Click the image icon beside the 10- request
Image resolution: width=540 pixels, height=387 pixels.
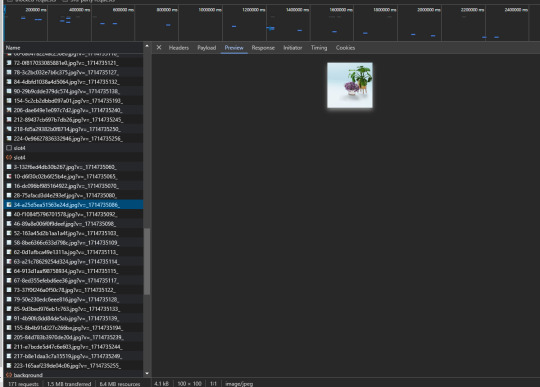[9, 177]
